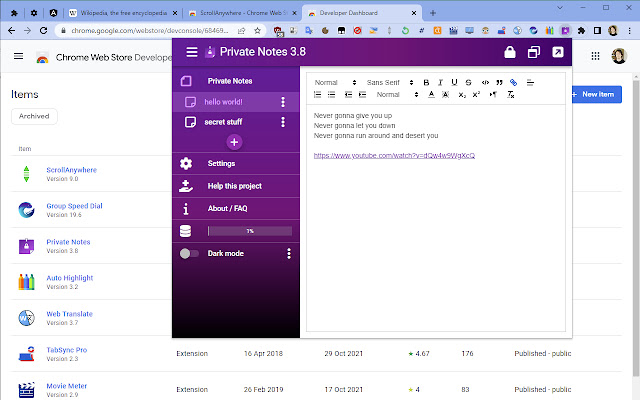The height and width of the screenshot is (400, 640).
Task: Toggle strikethrough formatting in note editor
Action: 469,82
